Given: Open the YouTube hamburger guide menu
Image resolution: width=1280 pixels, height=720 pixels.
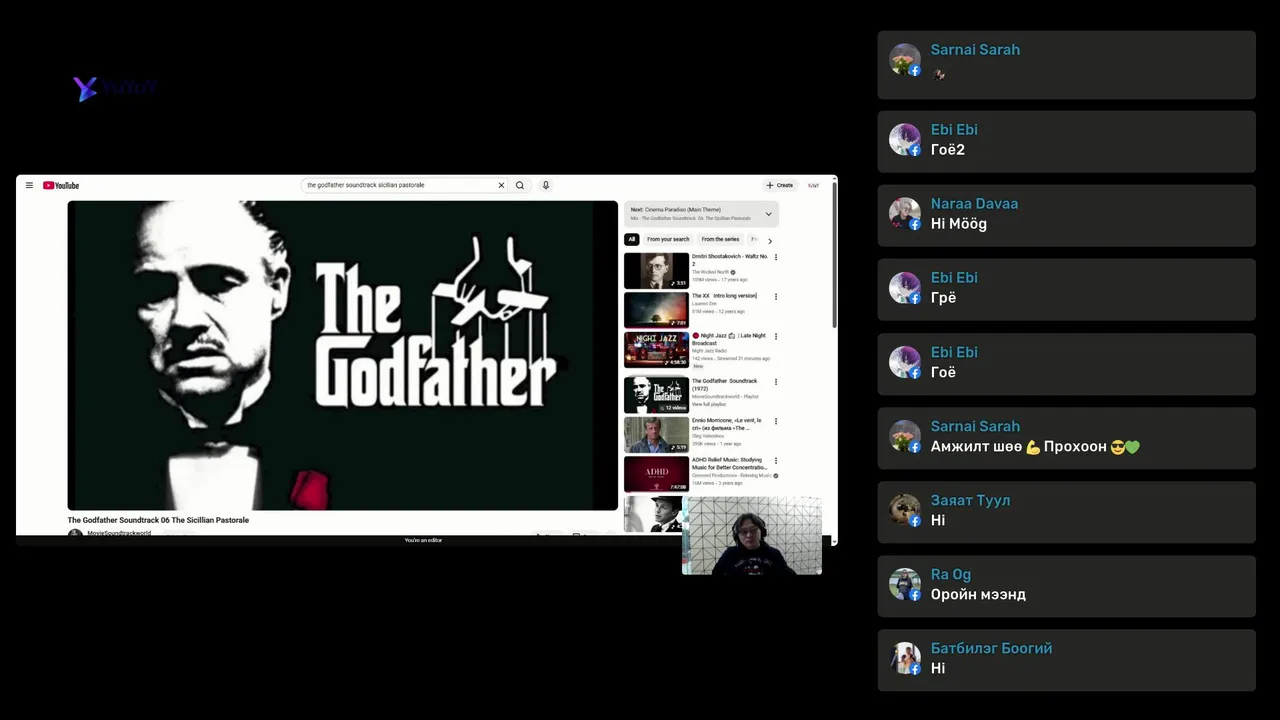Looking at the screenshot, I should (29, 185).
